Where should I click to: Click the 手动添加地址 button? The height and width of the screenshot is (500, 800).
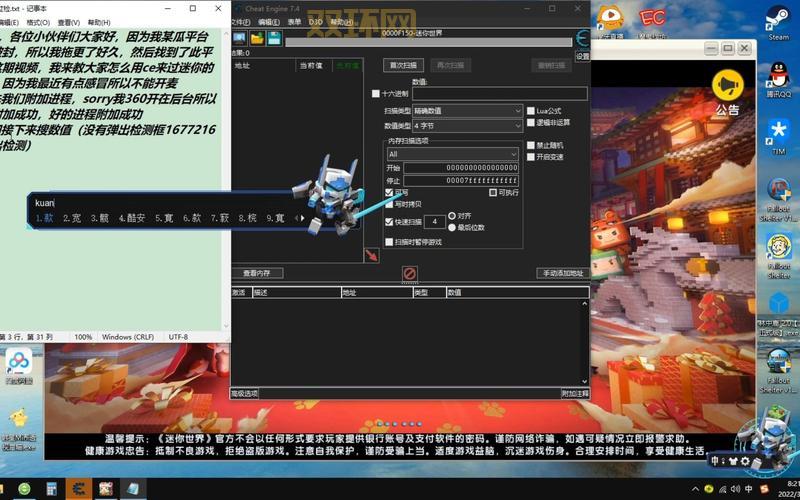pyautogui.click(x=563, y=273)
